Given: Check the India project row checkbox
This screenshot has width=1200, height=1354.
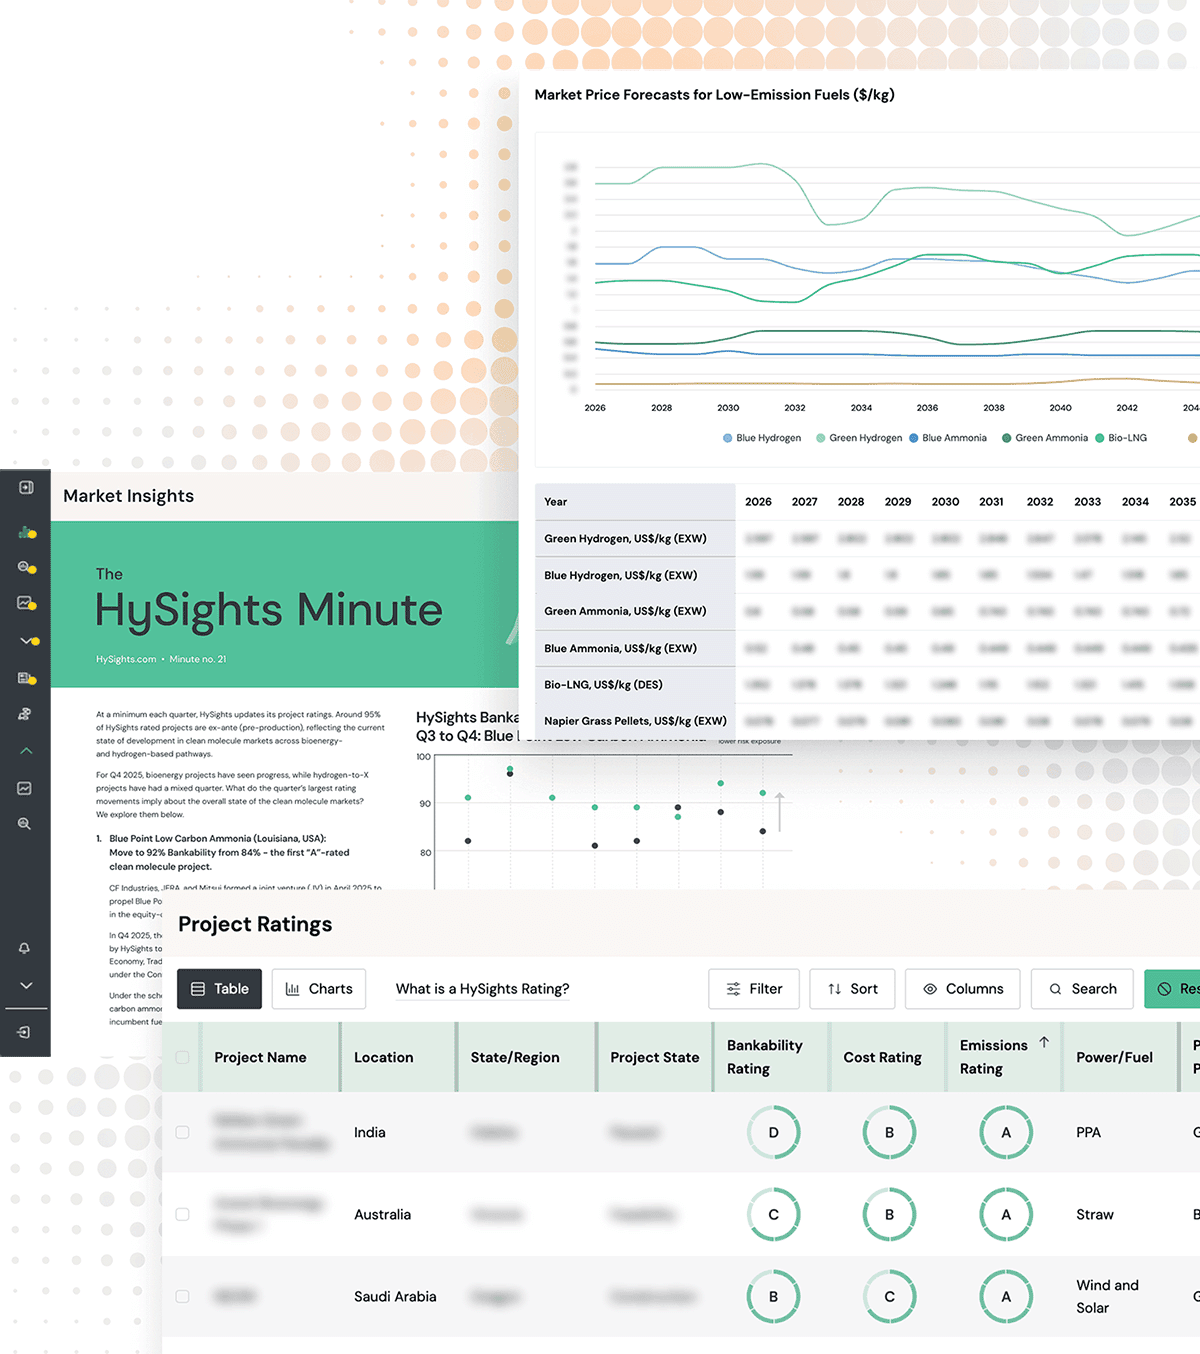Looking at the screenshot, I should (182, 1132).
